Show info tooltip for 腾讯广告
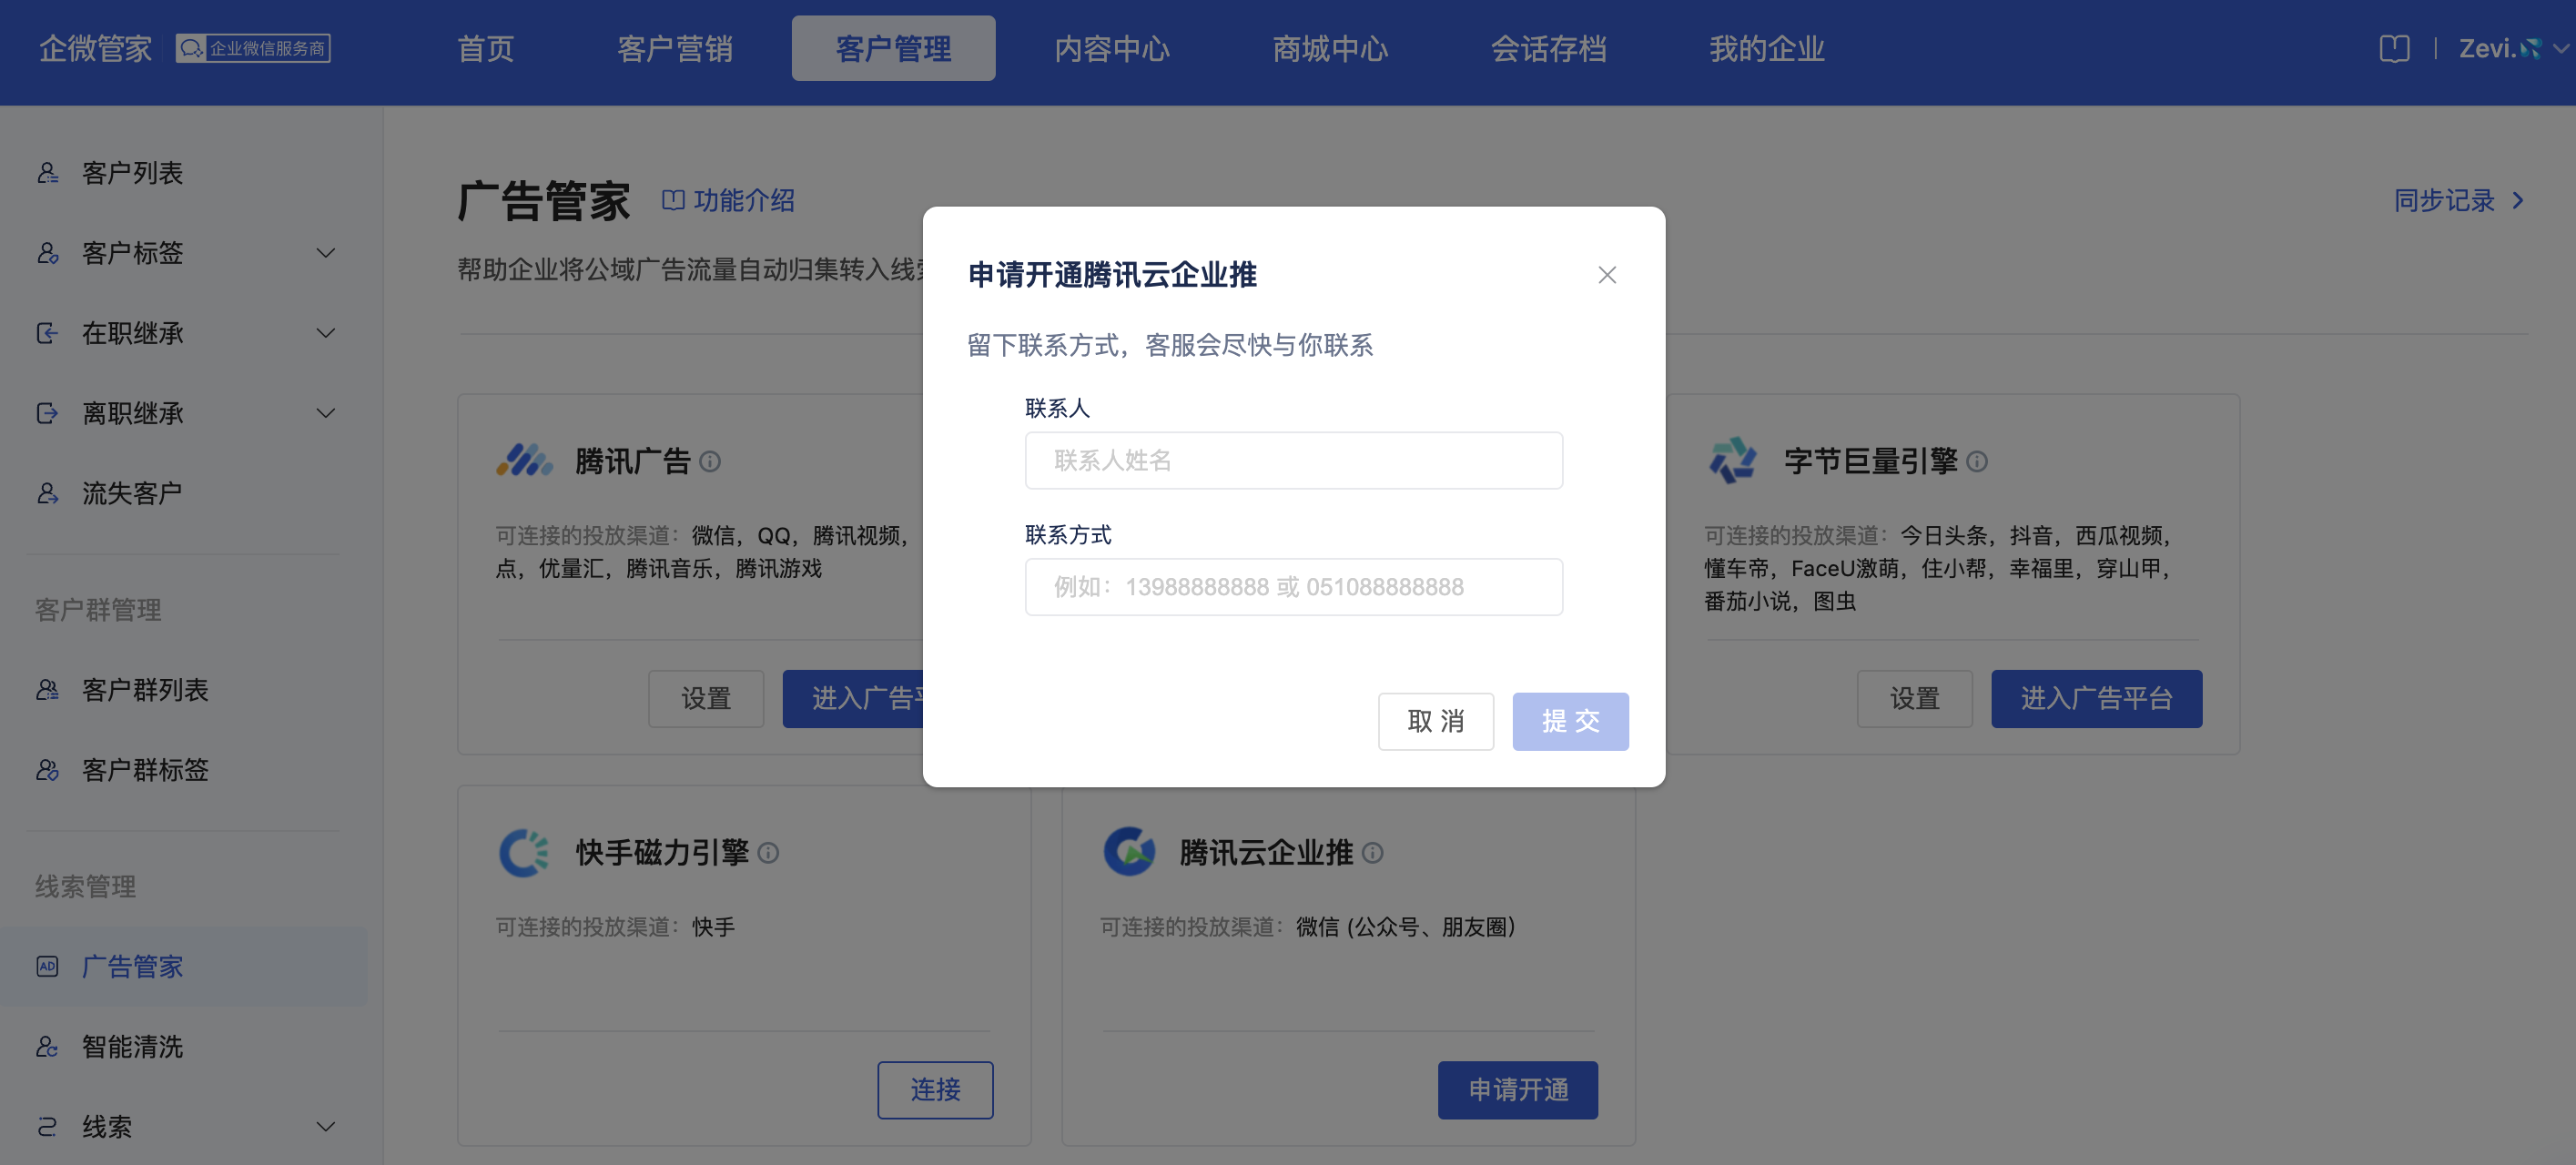 710,461
